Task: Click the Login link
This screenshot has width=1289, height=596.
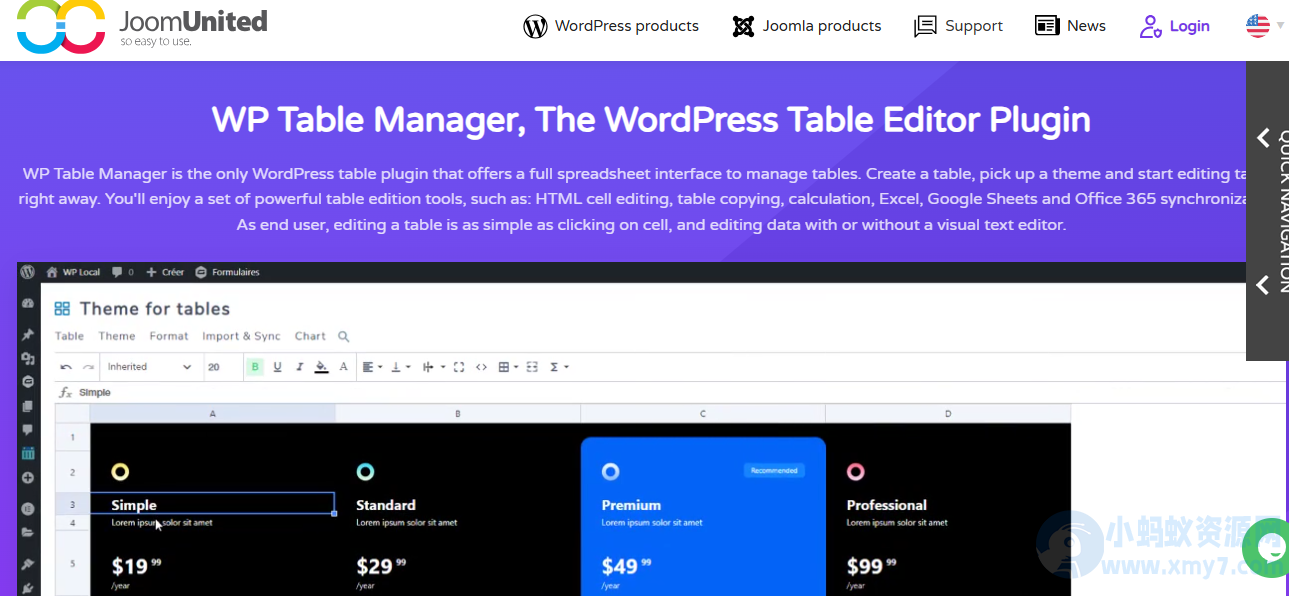Action: click(x=1174, y=26)
